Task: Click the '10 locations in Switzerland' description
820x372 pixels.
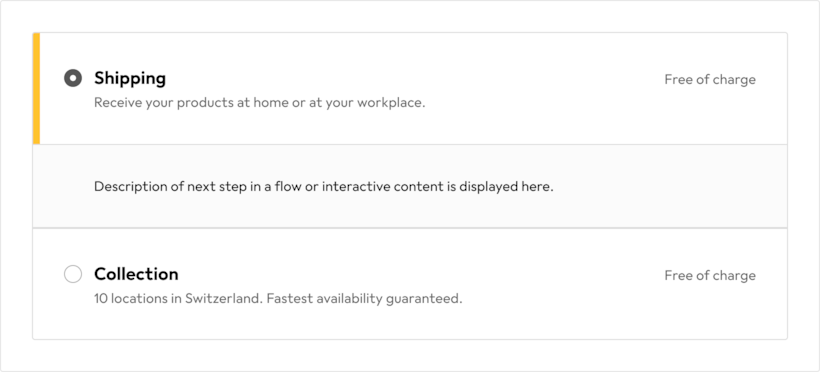Action: pos(278,299)
